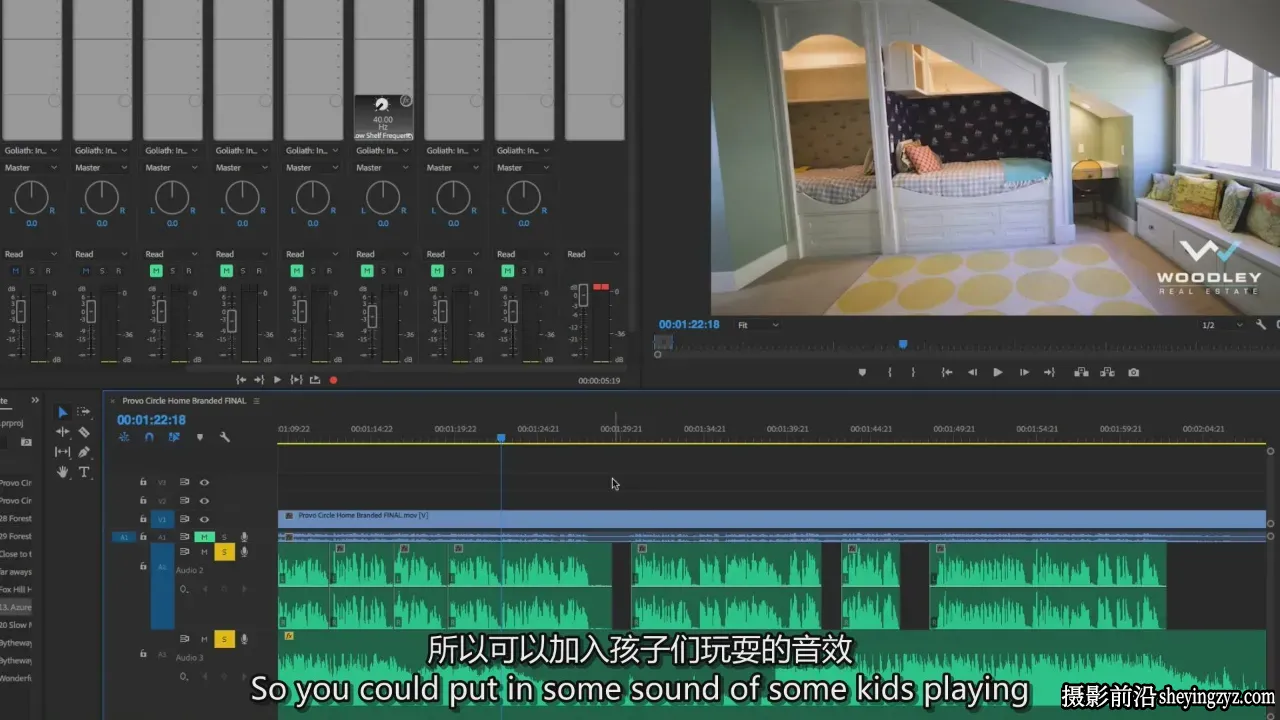The image size is (1280, 720).
Task: Select the Pen tool
Action: pyautogui.click(x=84, y=452)
